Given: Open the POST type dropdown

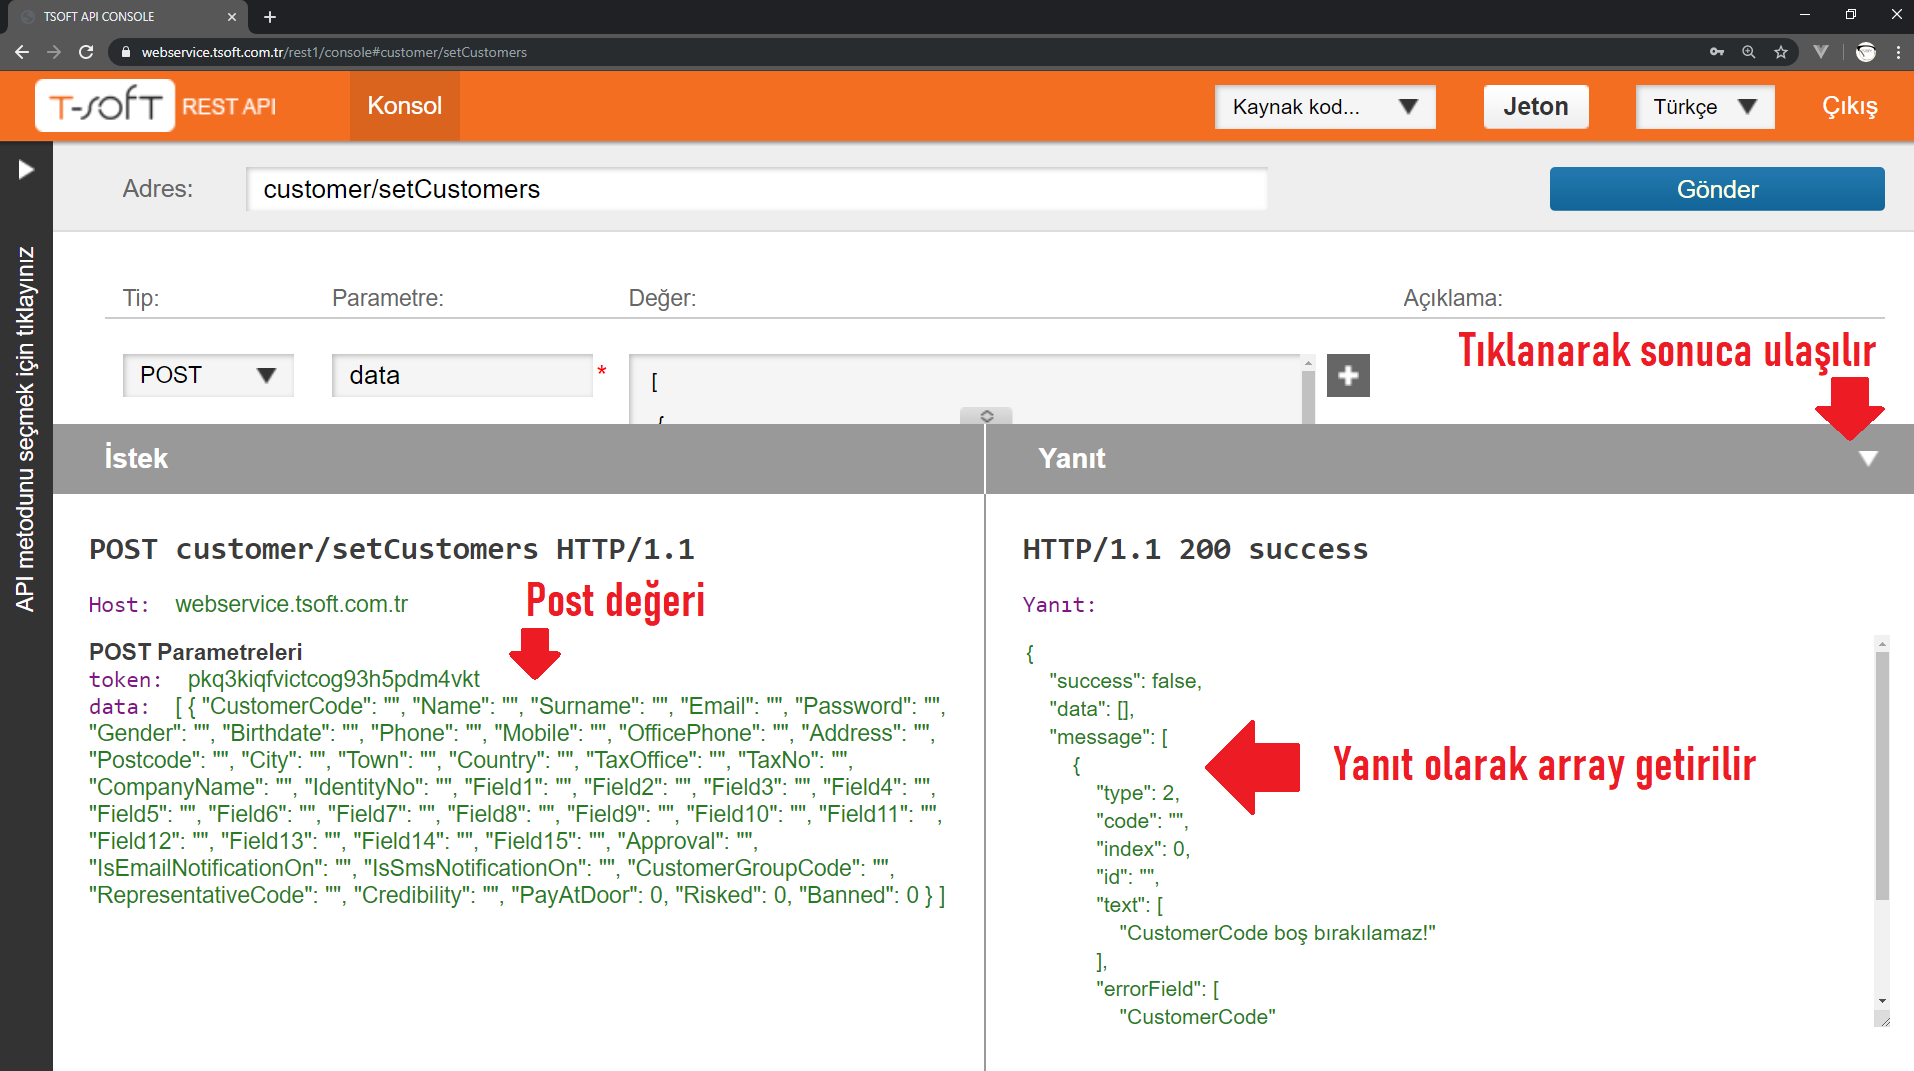Looking at the screenshot, I should click(208, 375).
